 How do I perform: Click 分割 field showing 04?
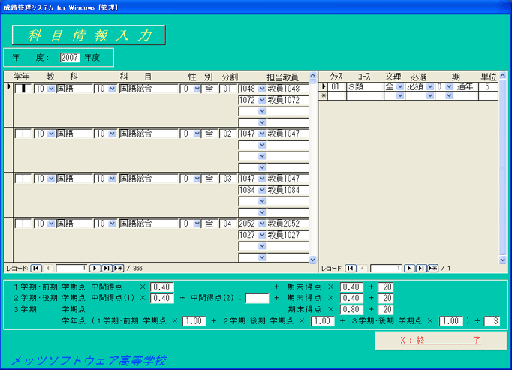(227, 224)
